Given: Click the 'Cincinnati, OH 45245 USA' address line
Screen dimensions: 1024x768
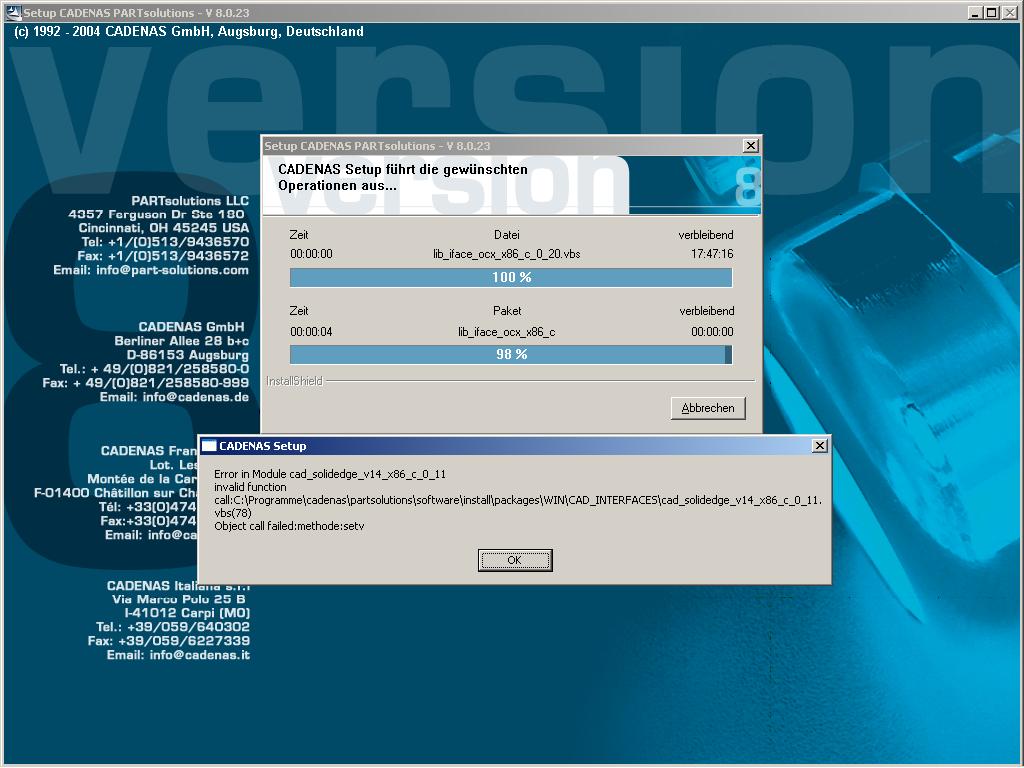Looking at the screenshot, I should tap(164, 228).
